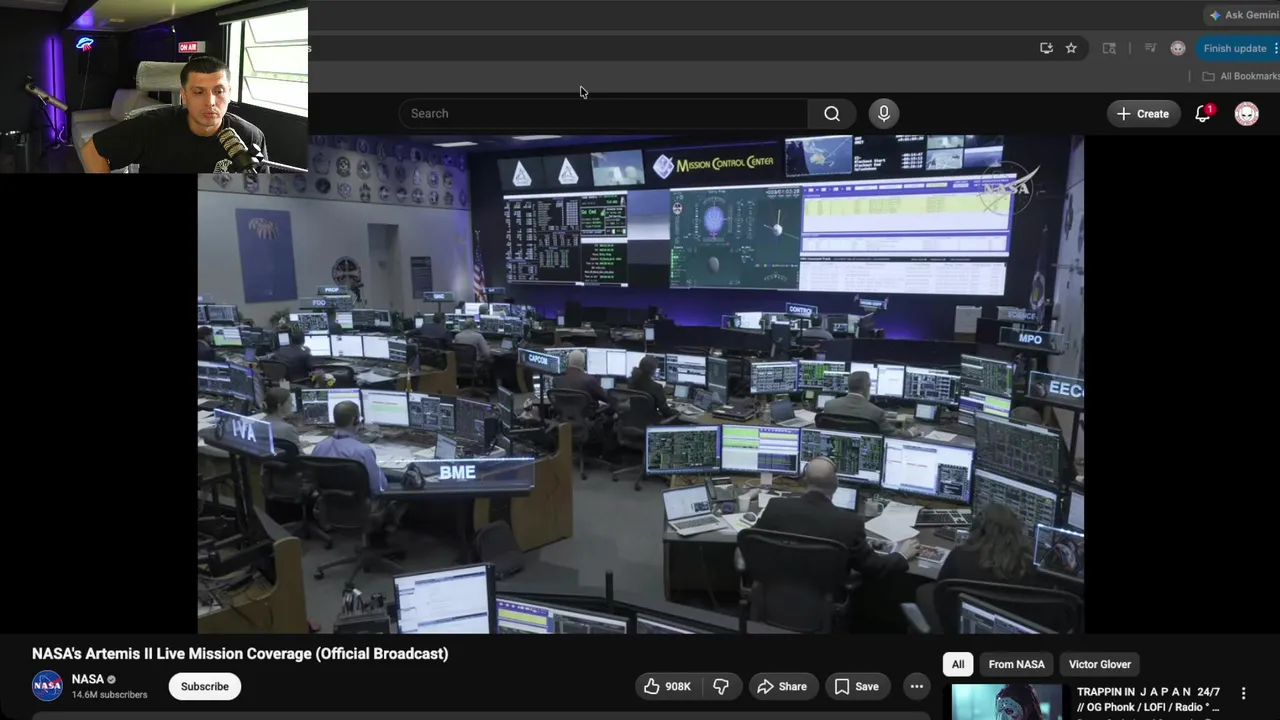Start voice search with the microphone icon

pyautogui.click(x=883, y=114)
